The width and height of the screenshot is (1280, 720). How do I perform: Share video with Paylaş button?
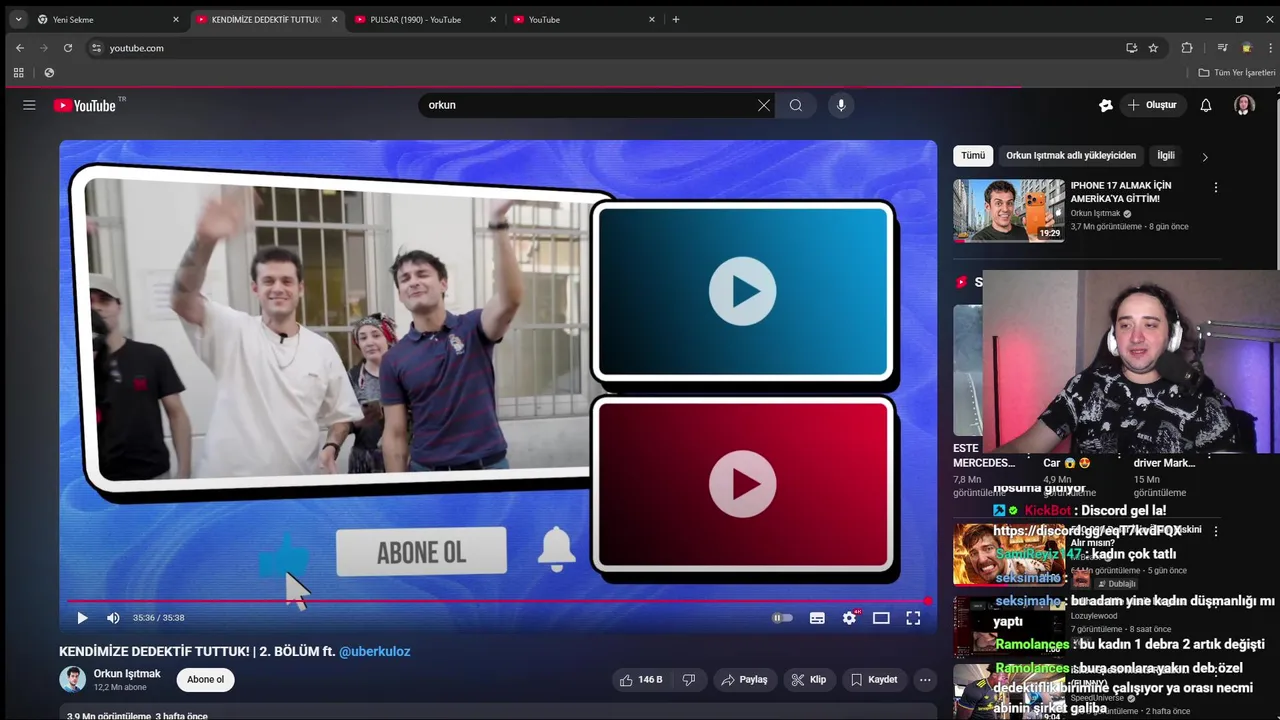click(x=744, y=680)
